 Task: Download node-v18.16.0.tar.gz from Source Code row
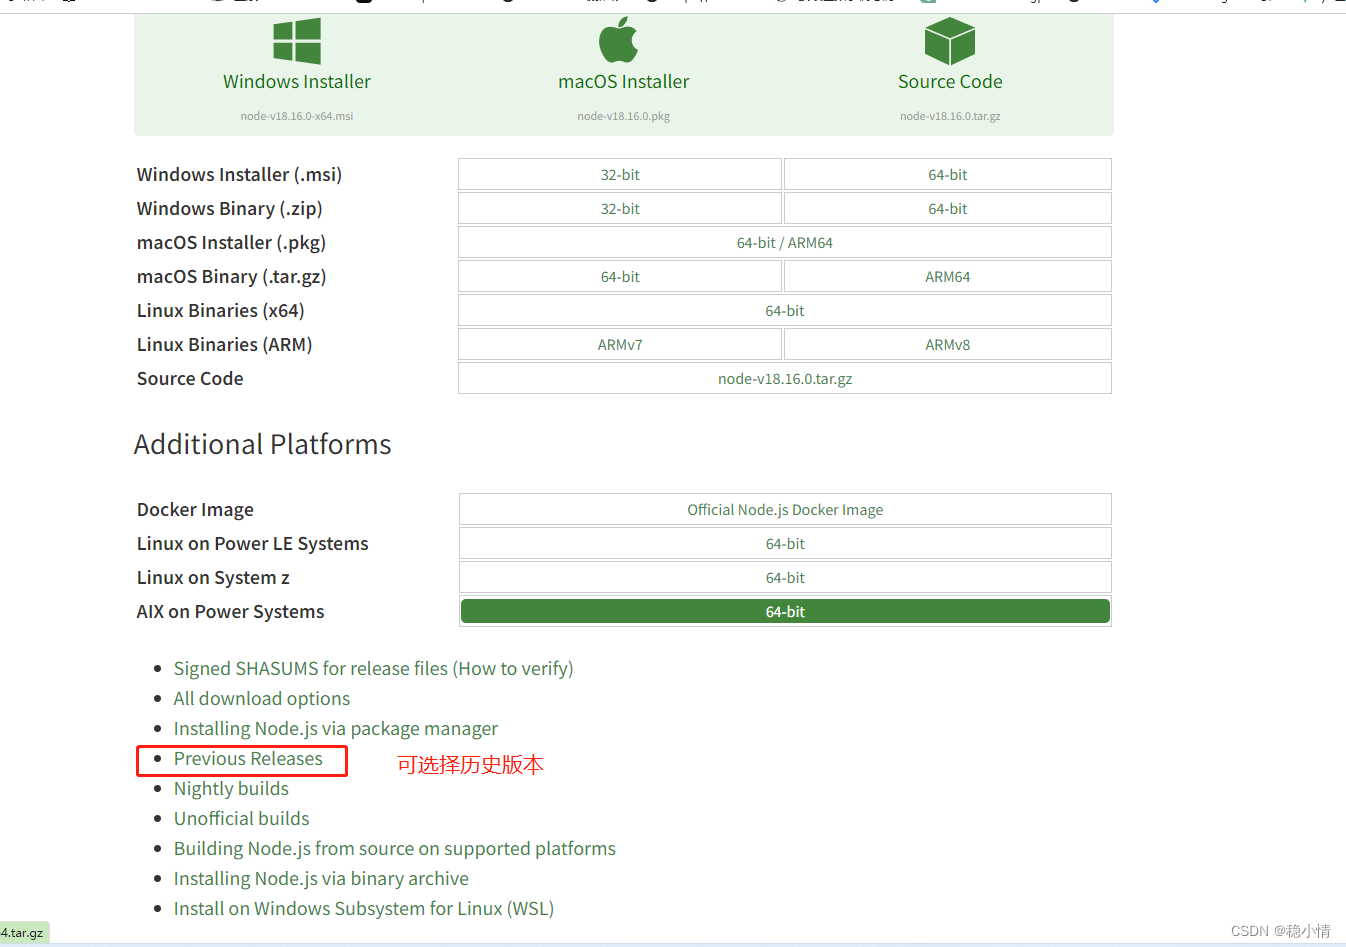point(785,378)
